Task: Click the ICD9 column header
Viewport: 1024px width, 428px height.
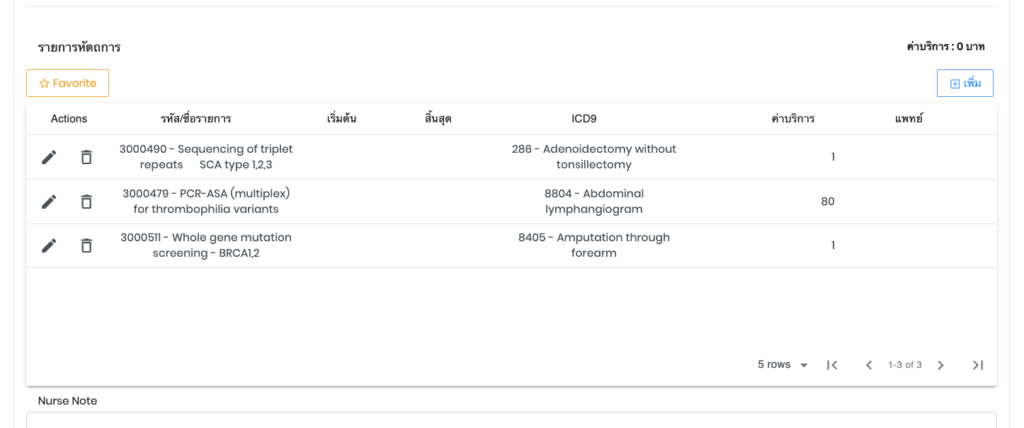Action: pos(584,119)
